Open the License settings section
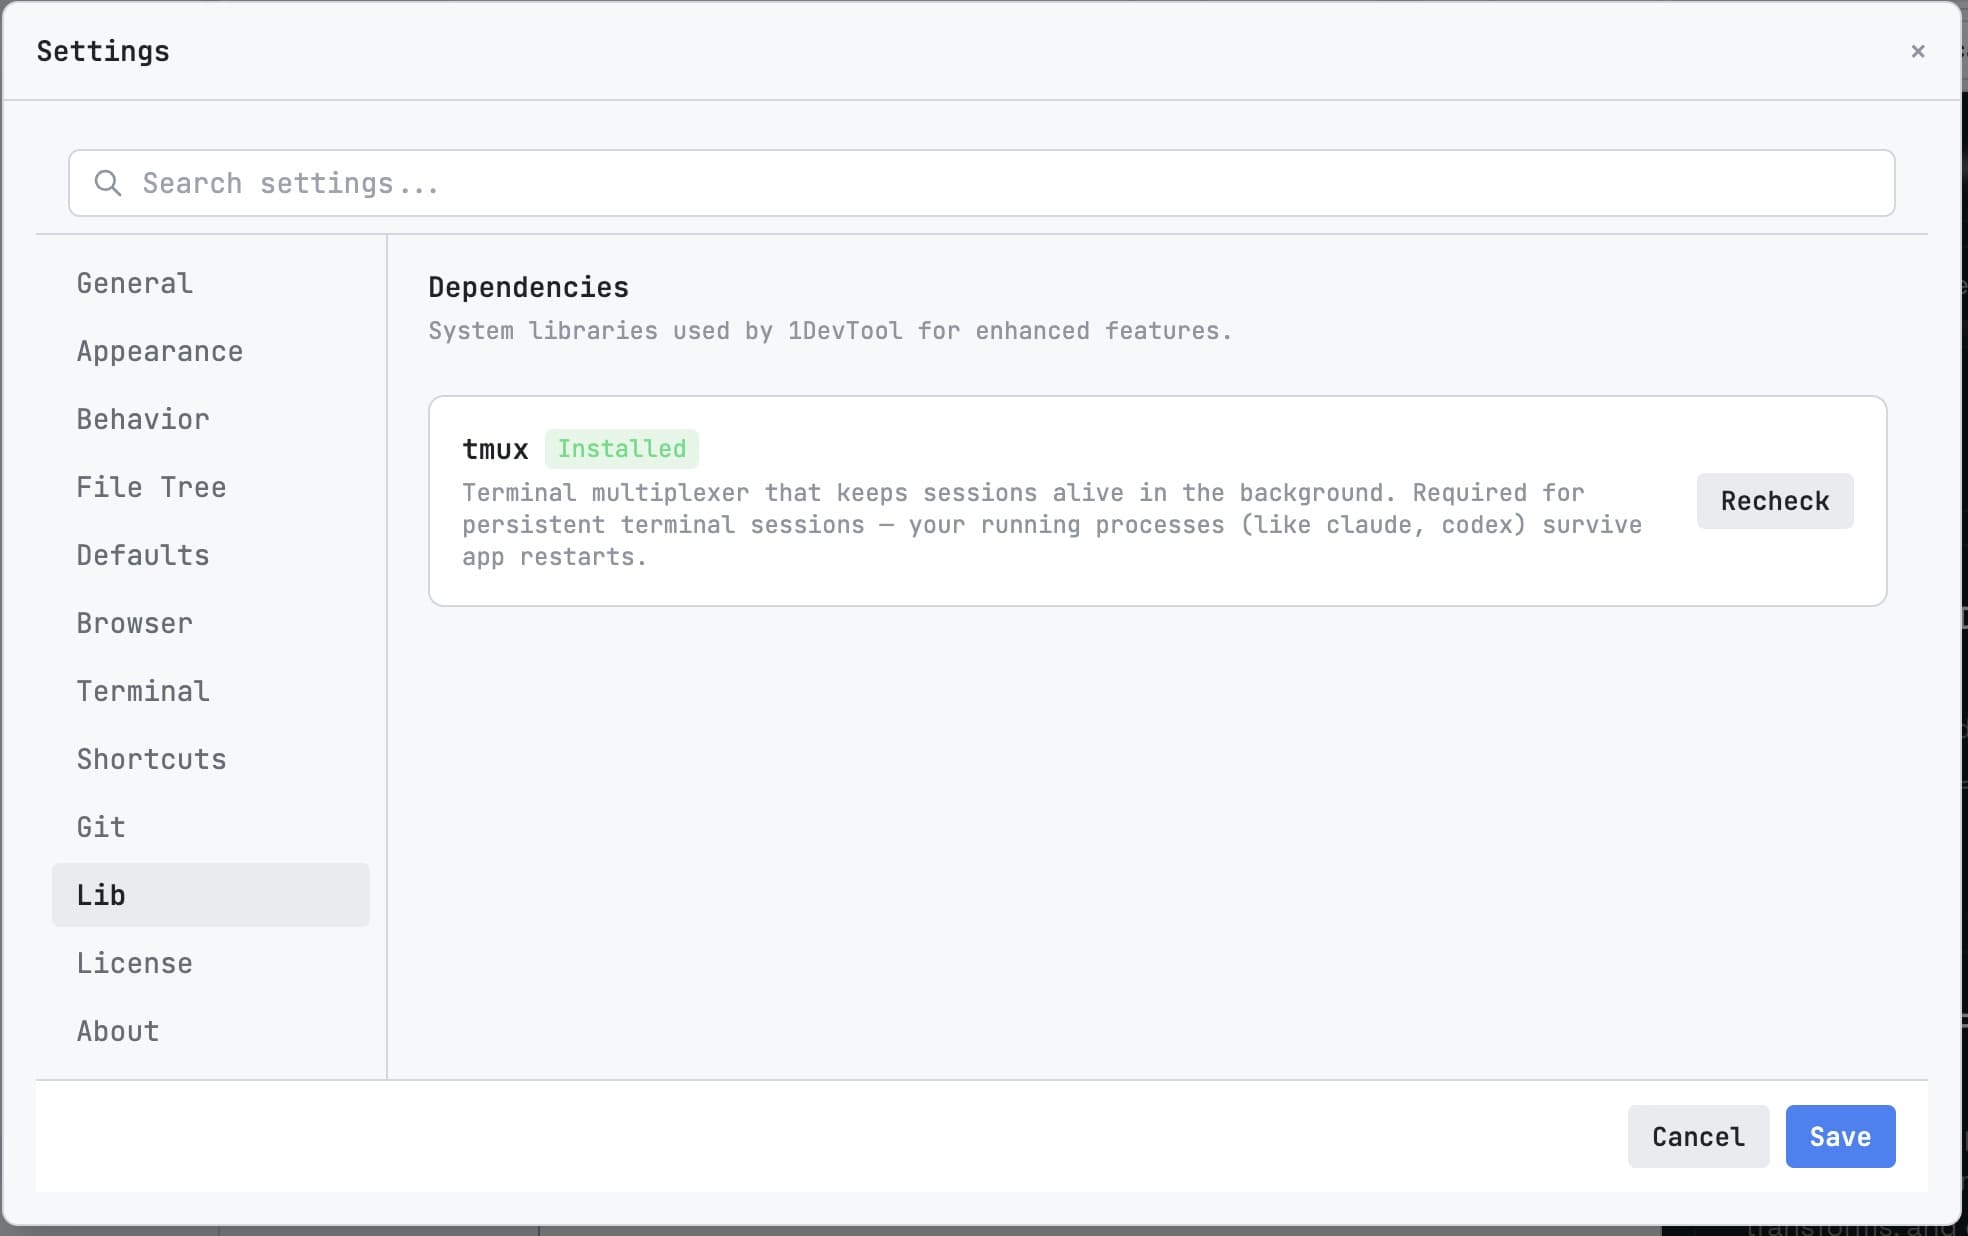Image resolution: width=1968 pixels, height=1236 pixels. [x=134, y=963]
